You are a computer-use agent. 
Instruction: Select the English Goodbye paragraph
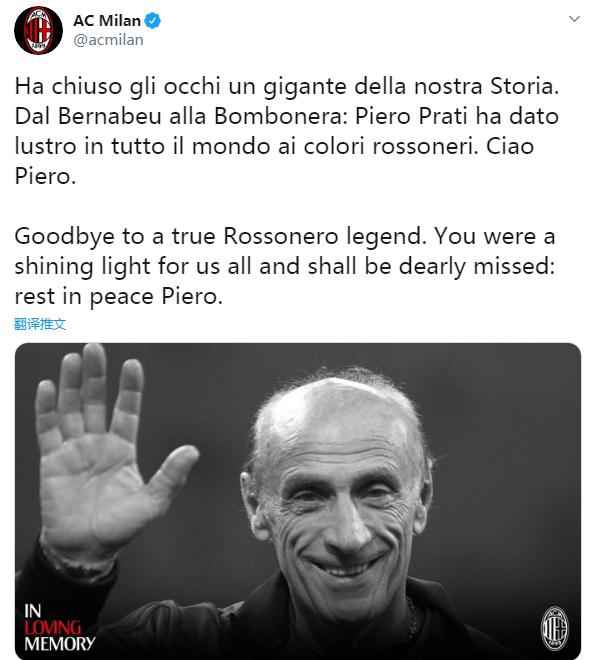(x=285, y=266)
